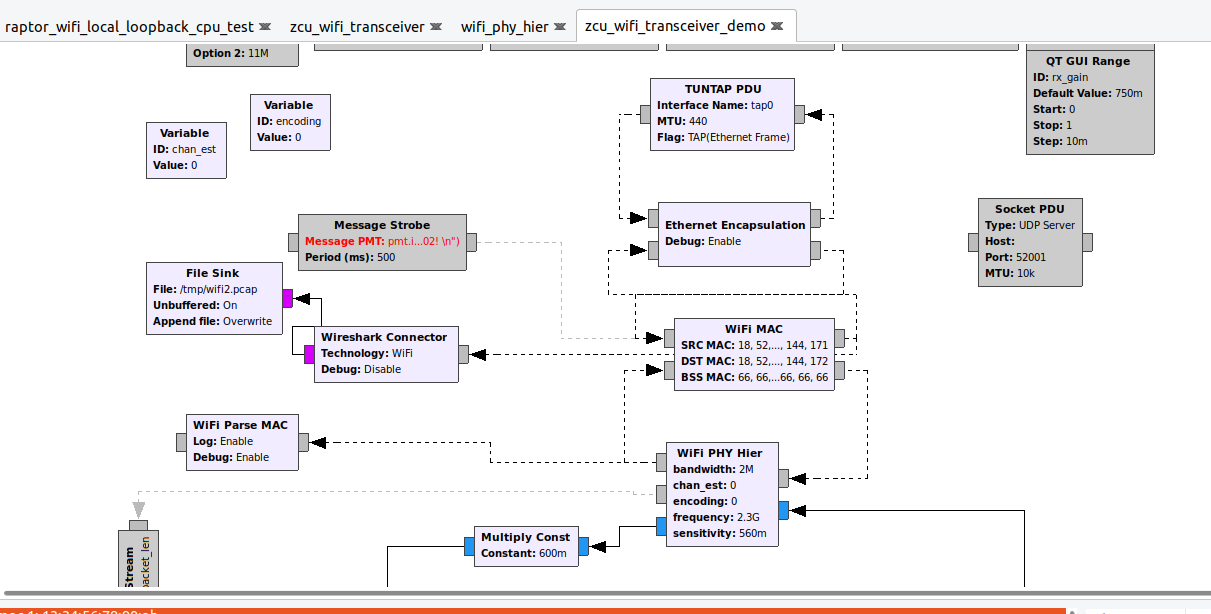This screenshot has height=614, width=1211.
Task: Click the right port of TUNTAP PDU
Action: pos(800,114)
